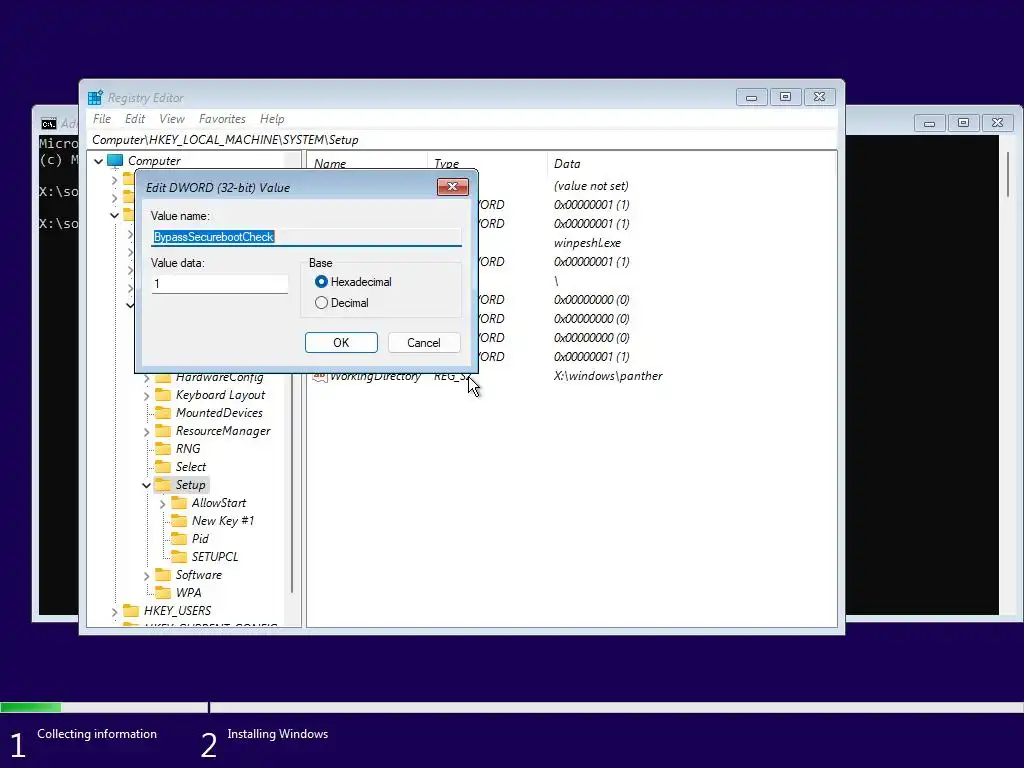Screen dimensions: 1024x768
Task: Click the RNG folder icon
Action: 163,449
